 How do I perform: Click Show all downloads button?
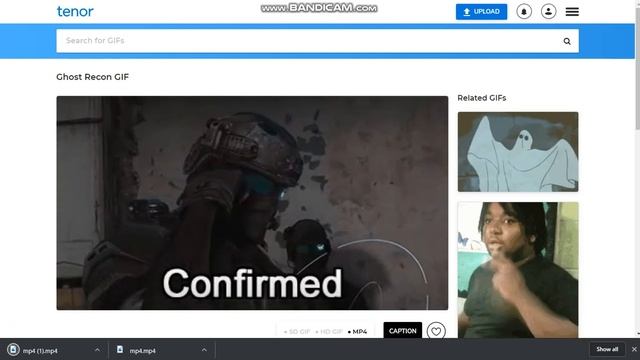click(x=607, y=349)
